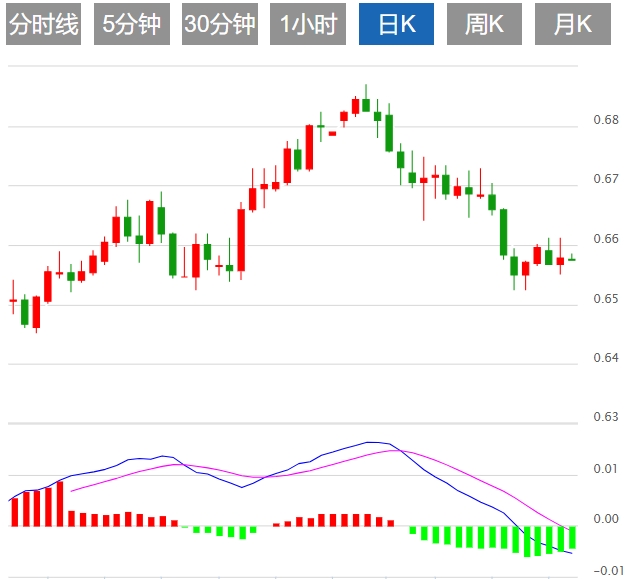Image resolution: width=639 pixels, height=579 pixels.
Task: Click the active 日K tab
Action: [x=397, y=25]
